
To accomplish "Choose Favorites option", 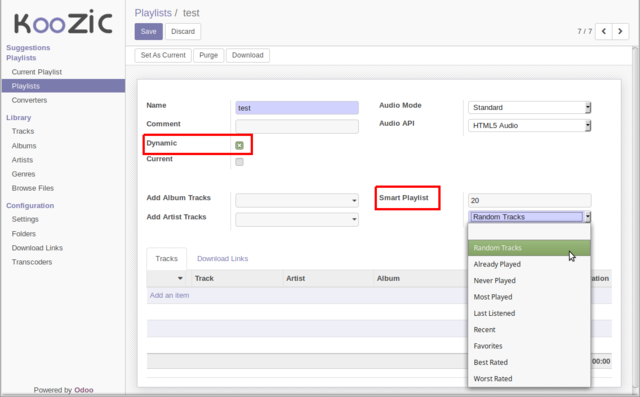I will 529,346.
